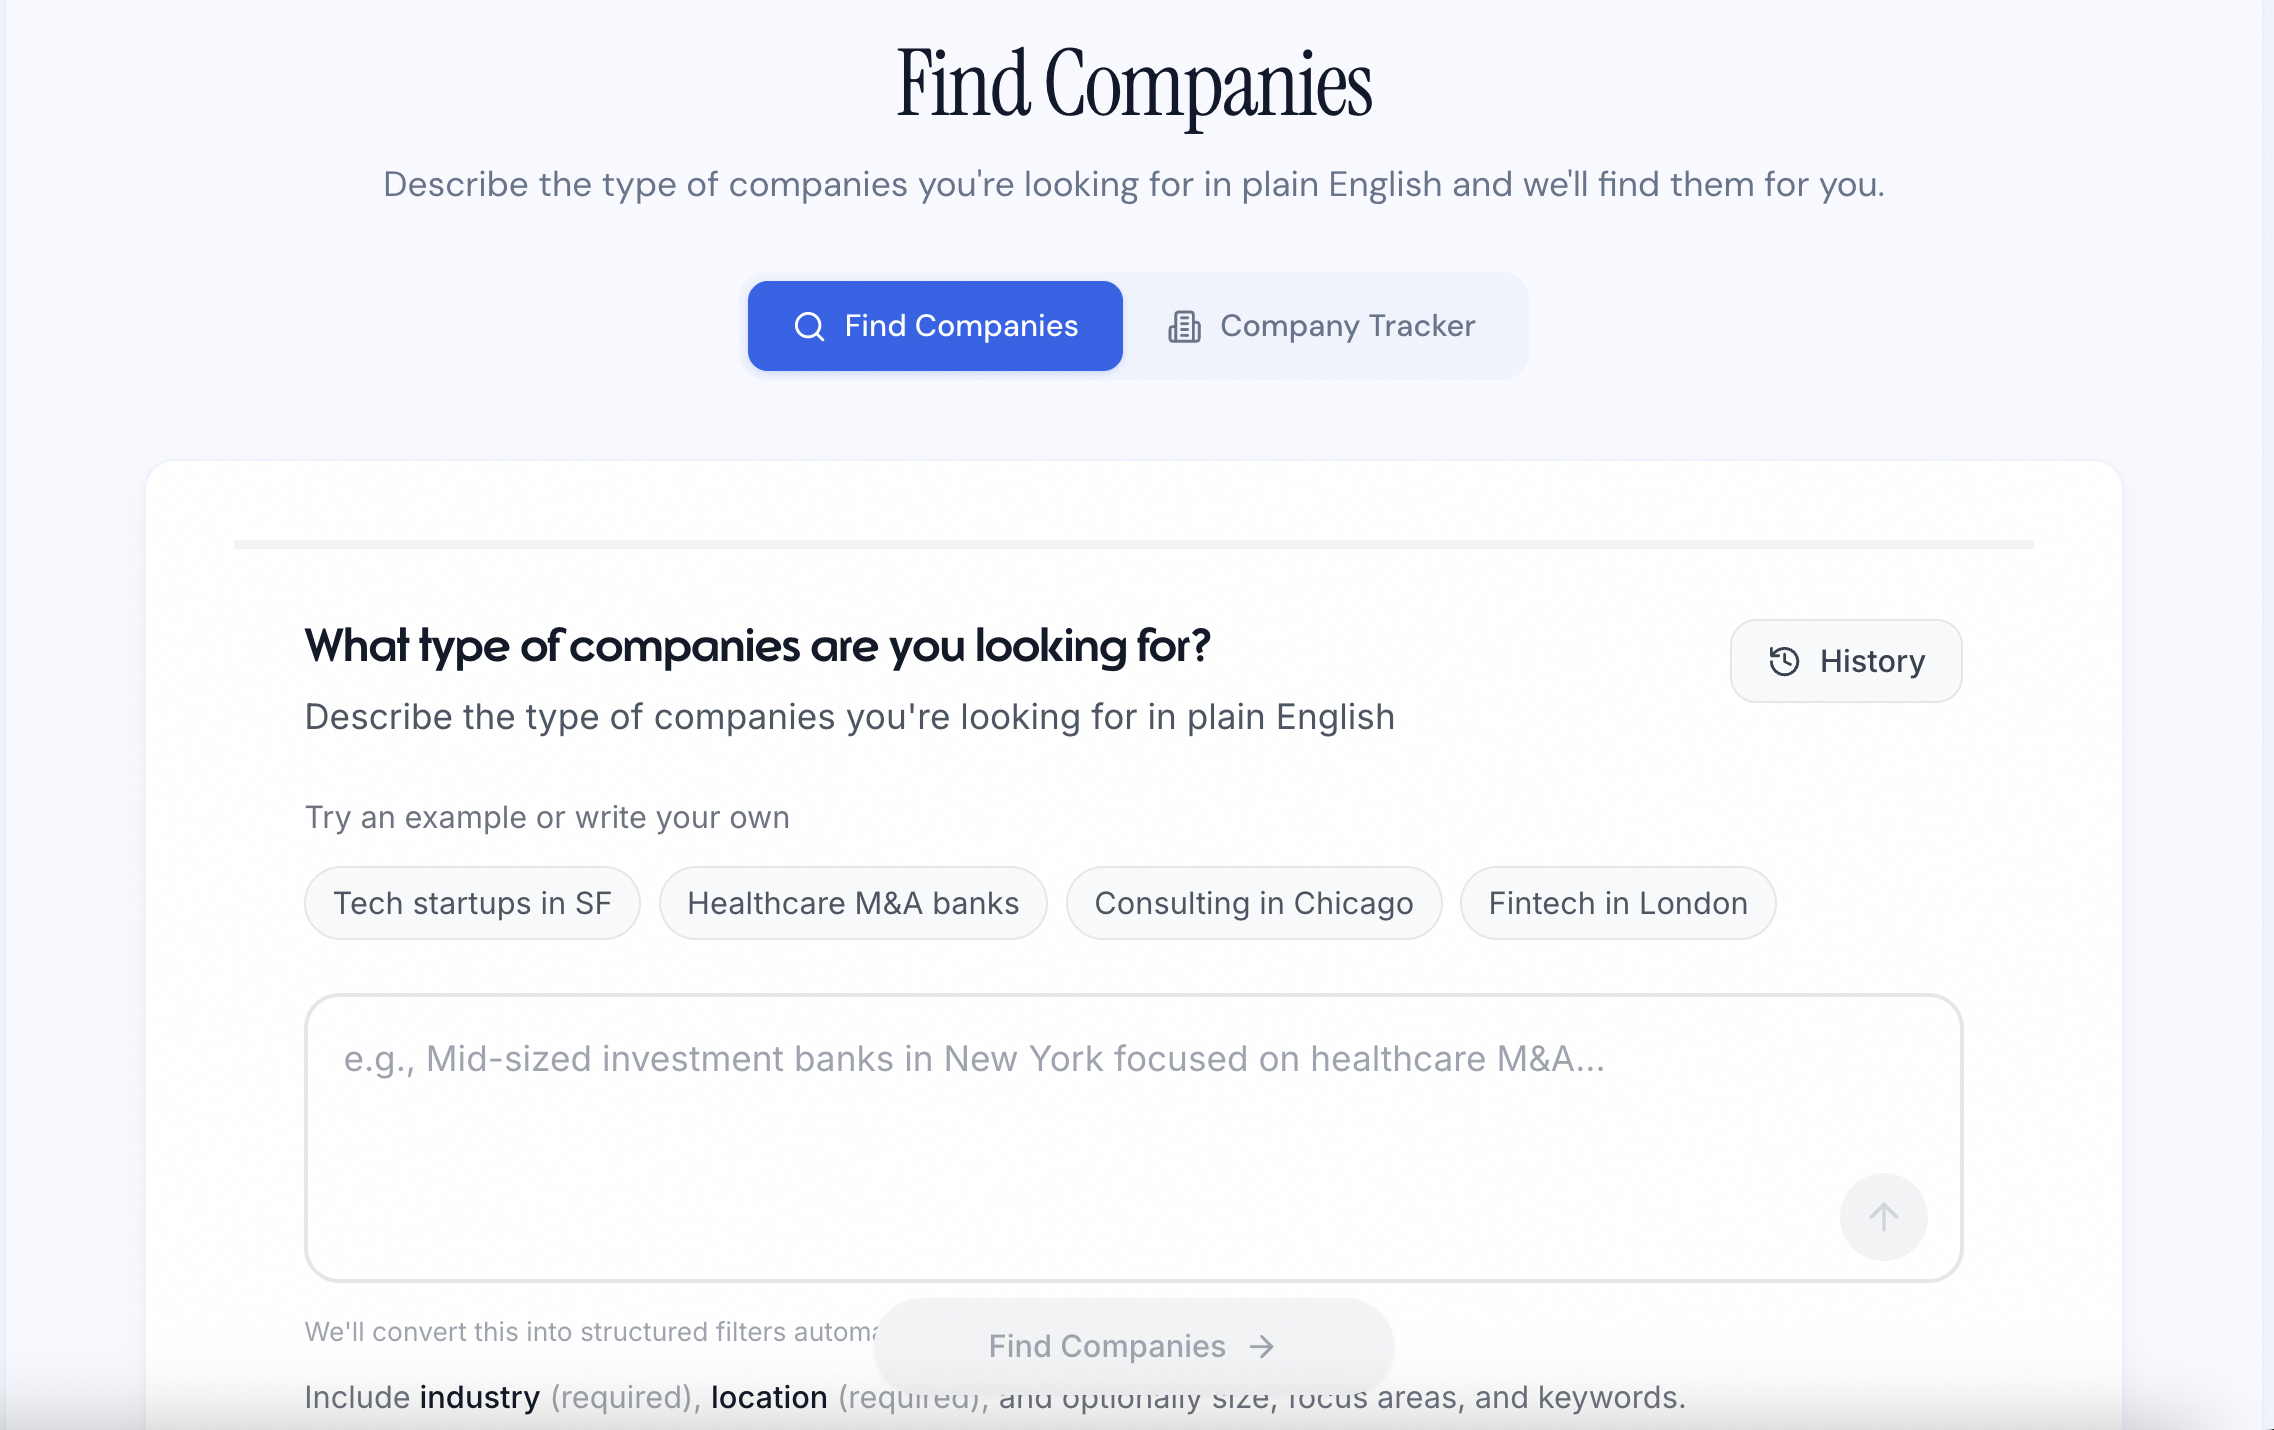Select the "Healthcare M&A banks" example

pos(852,903)
